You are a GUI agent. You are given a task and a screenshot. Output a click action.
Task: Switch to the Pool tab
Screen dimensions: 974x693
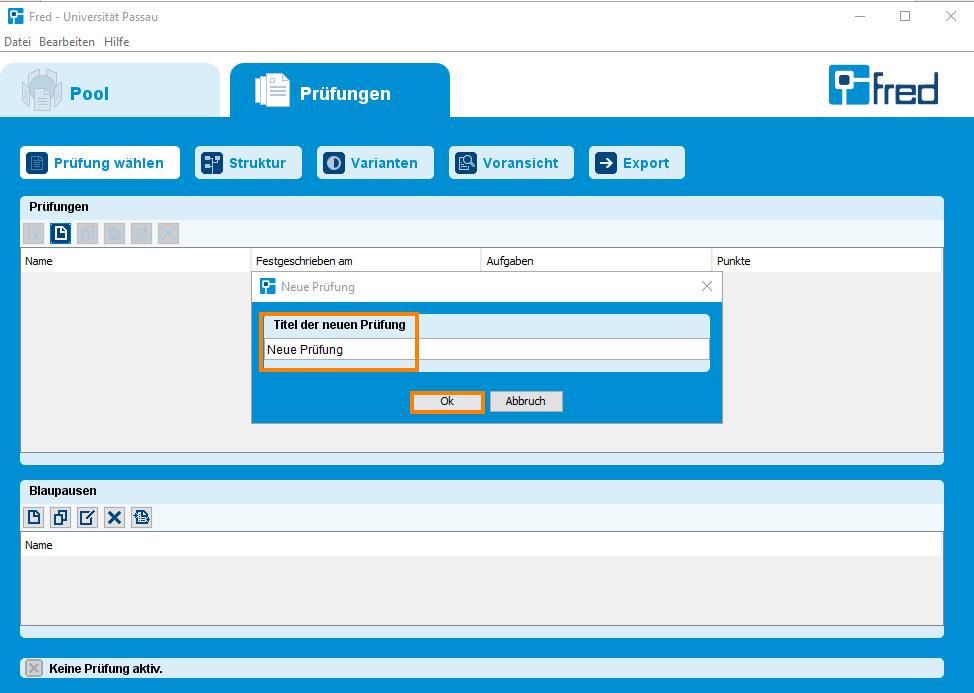110,91
